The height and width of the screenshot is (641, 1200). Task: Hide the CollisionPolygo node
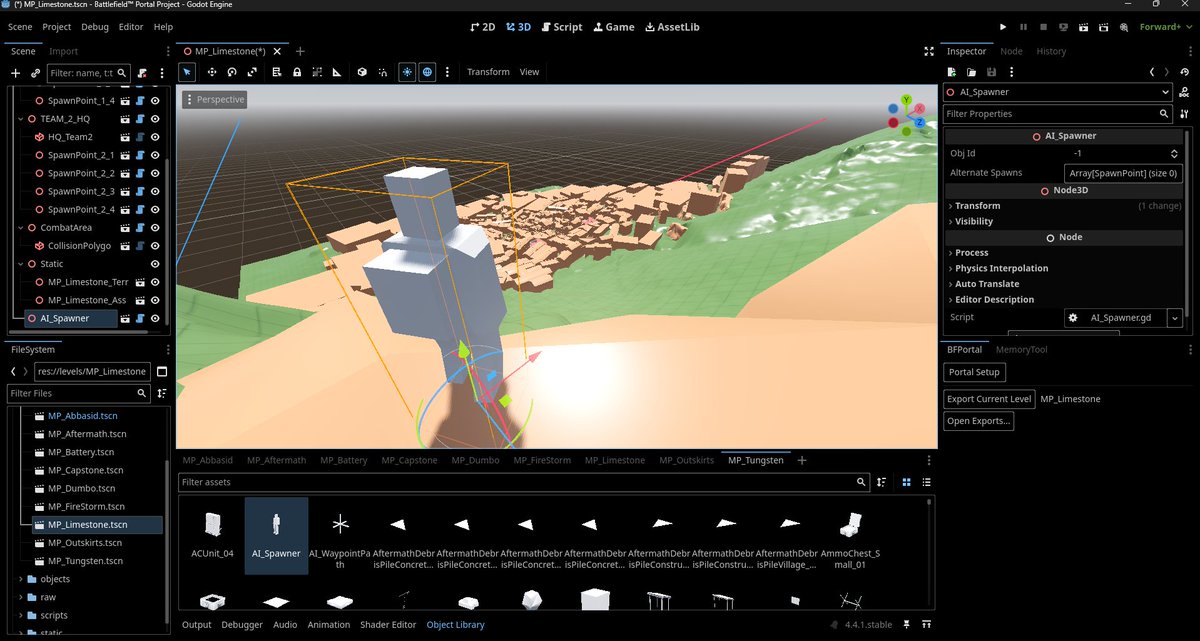point(155,245)
